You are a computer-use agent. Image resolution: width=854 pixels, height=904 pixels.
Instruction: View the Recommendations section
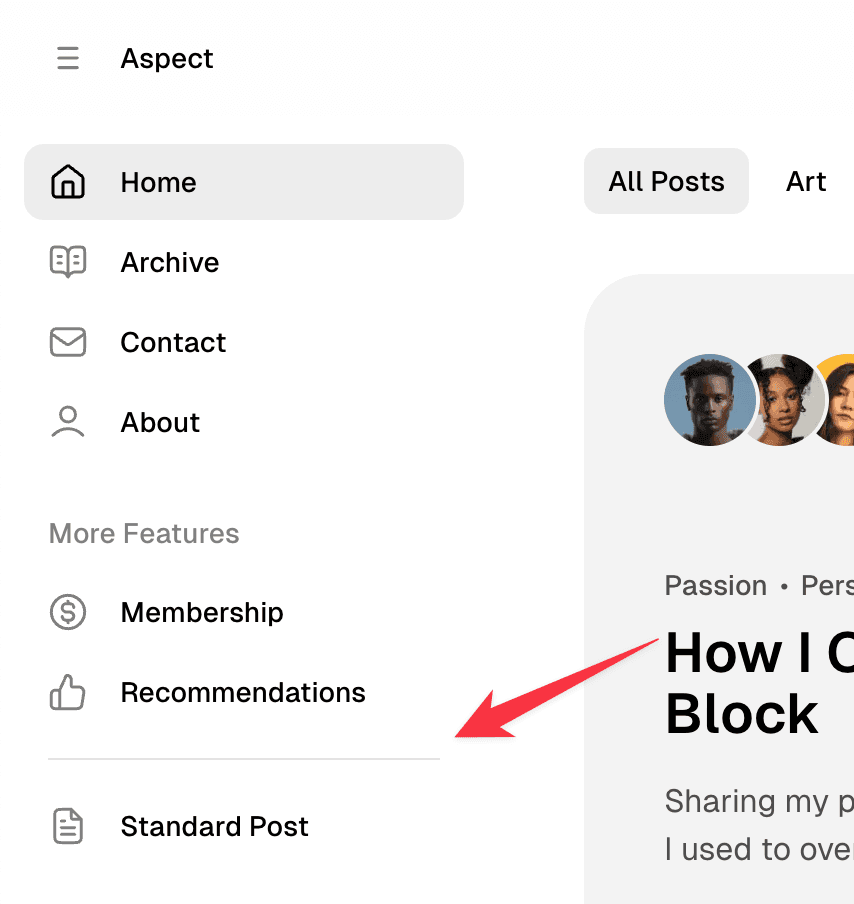click(x=242, y=692)
